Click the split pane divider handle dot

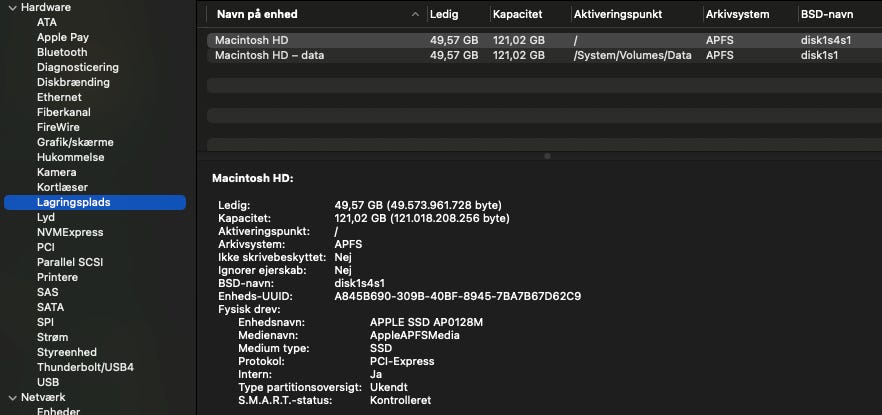(x=547, y=156)
